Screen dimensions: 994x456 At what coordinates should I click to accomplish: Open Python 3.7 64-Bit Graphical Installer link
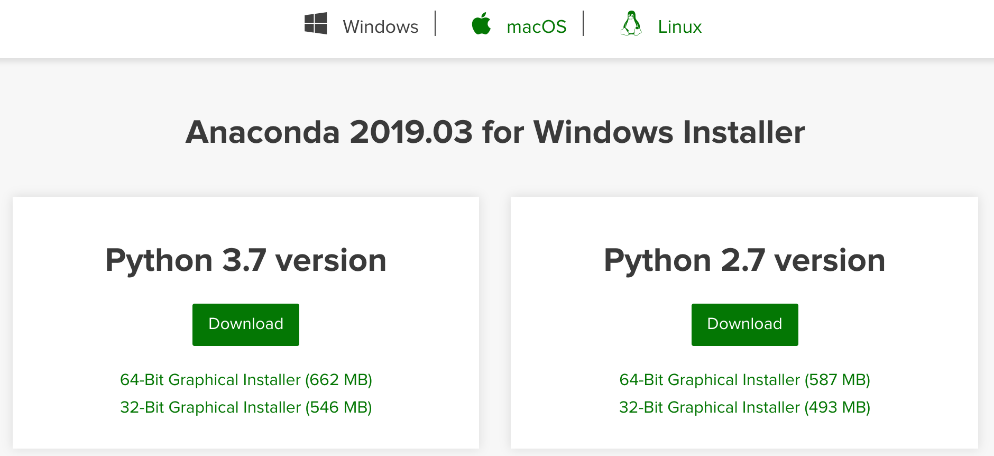coord(246,380)
